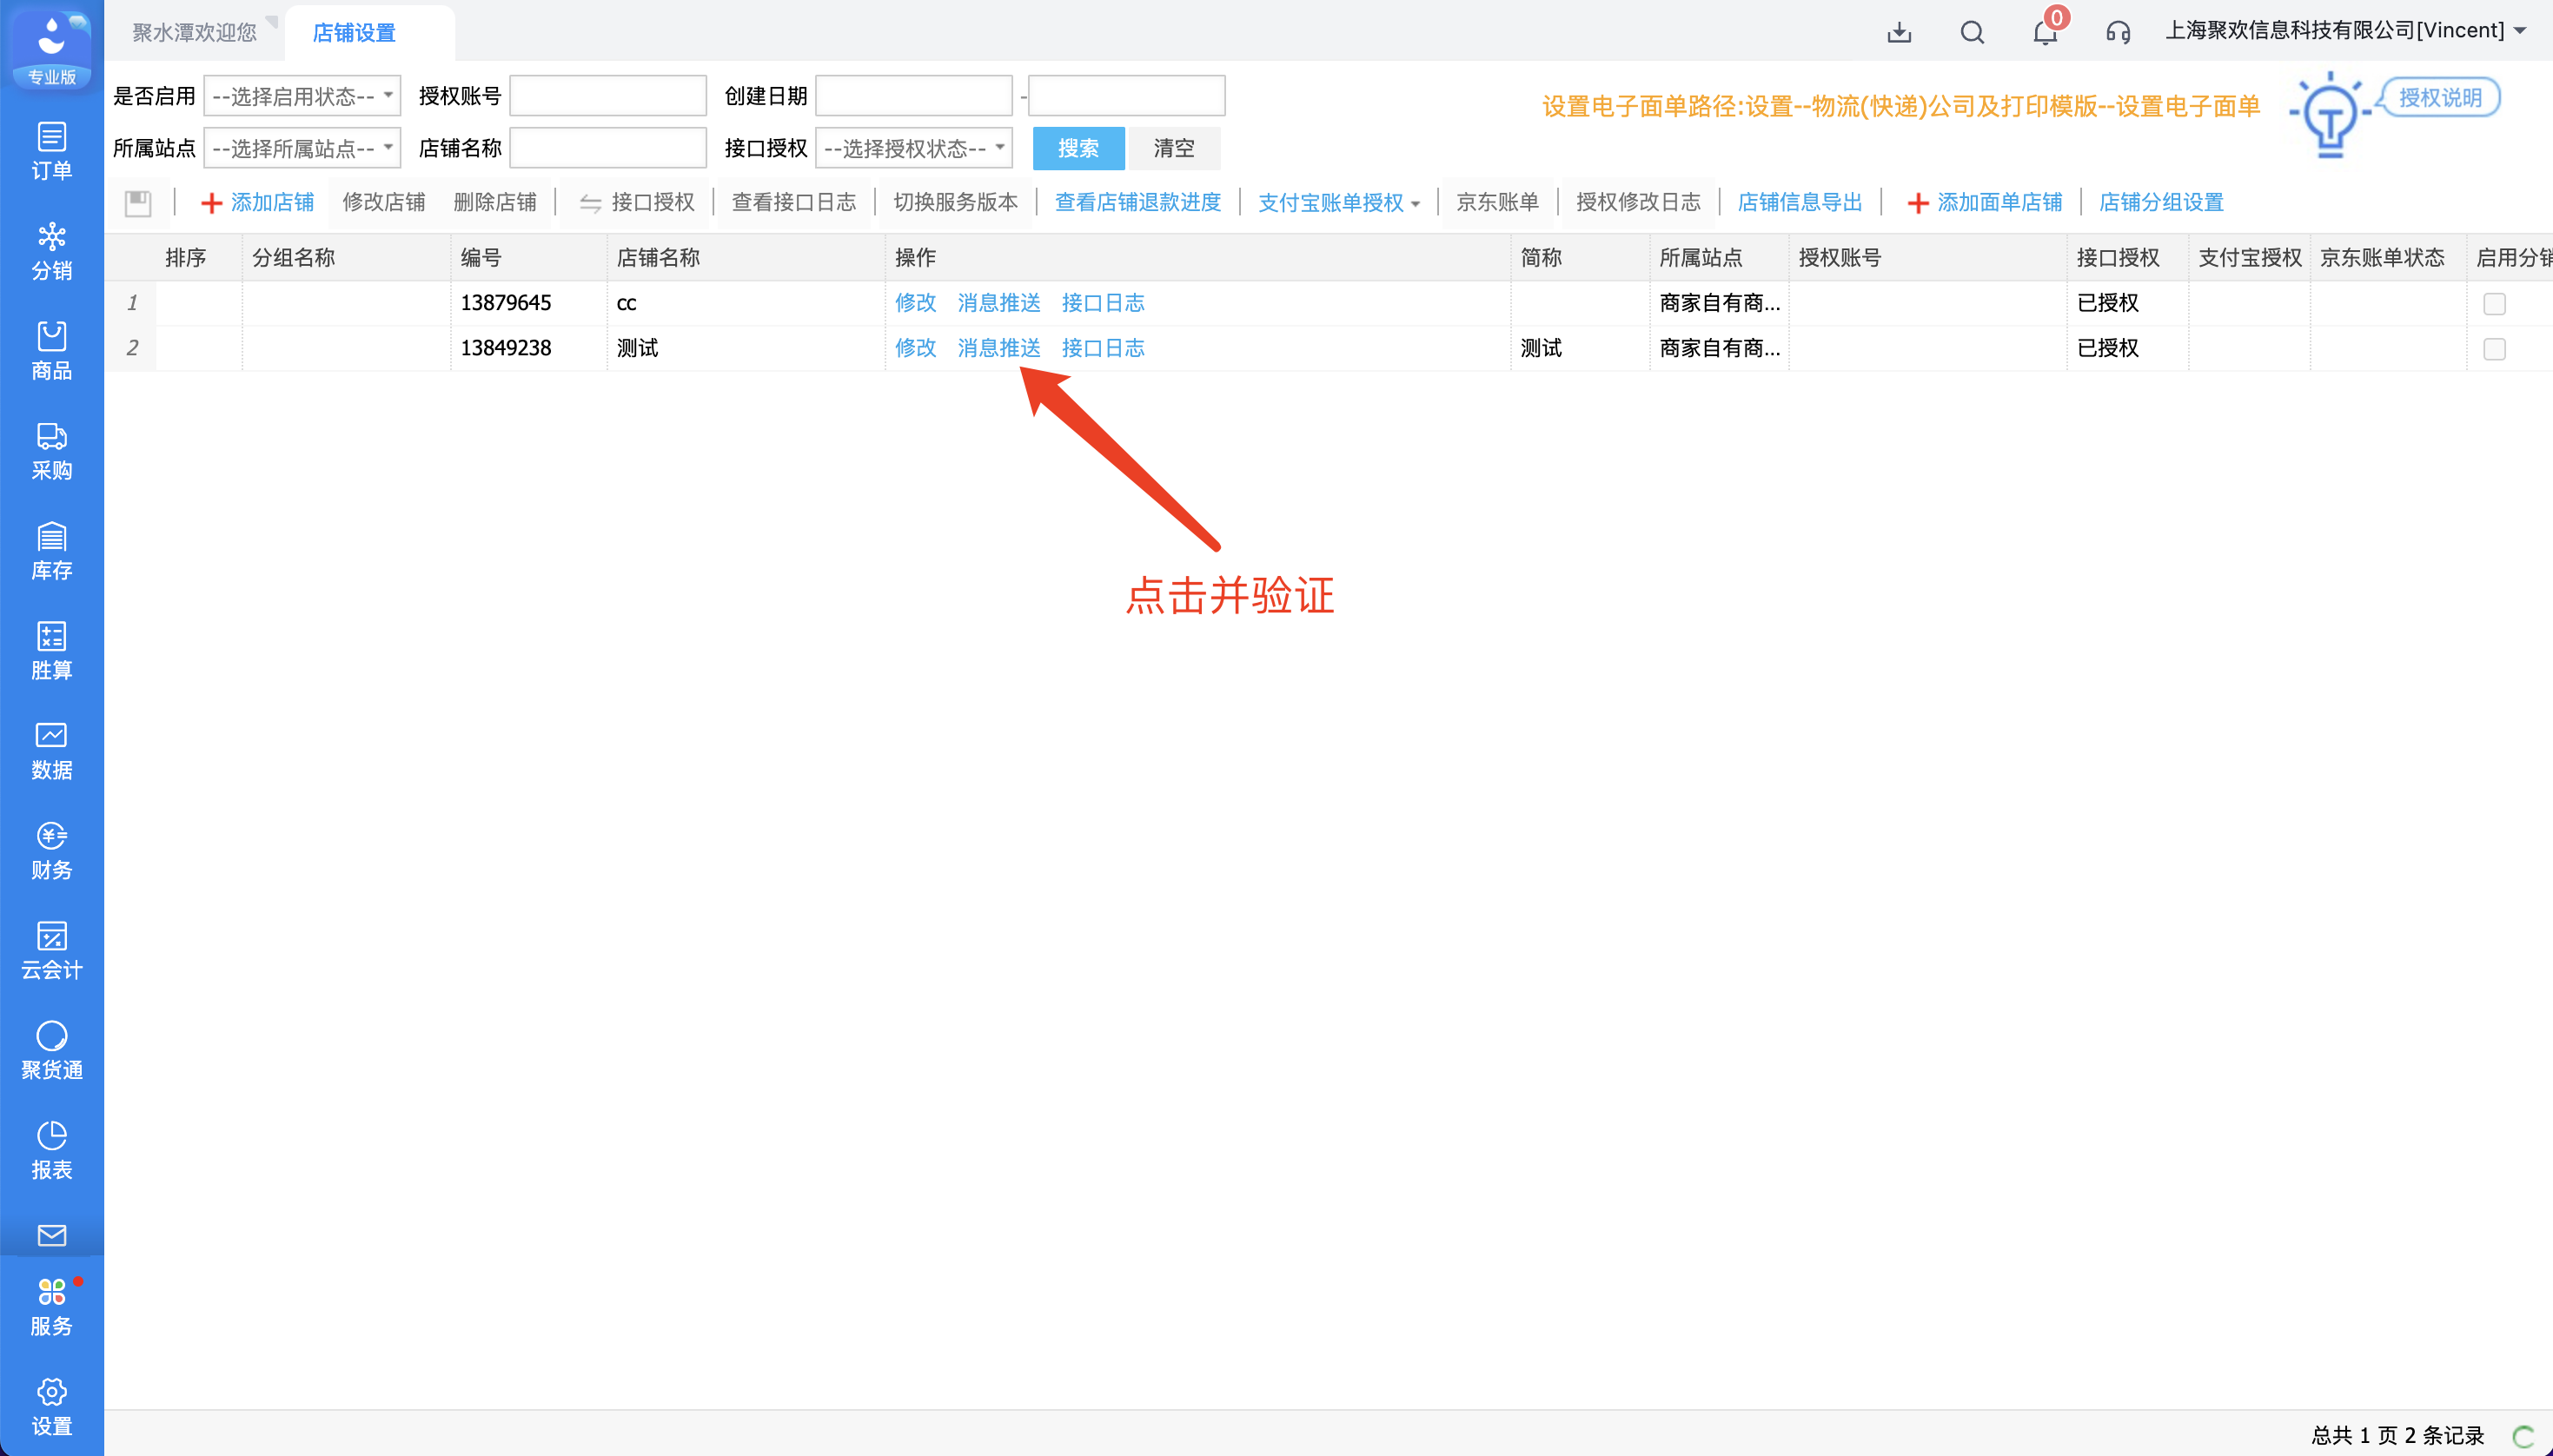Click the 店铺名称 input field
The height and width of the screenshot is (1456, 2553).
pyautogui.click(x=608, y=148)
